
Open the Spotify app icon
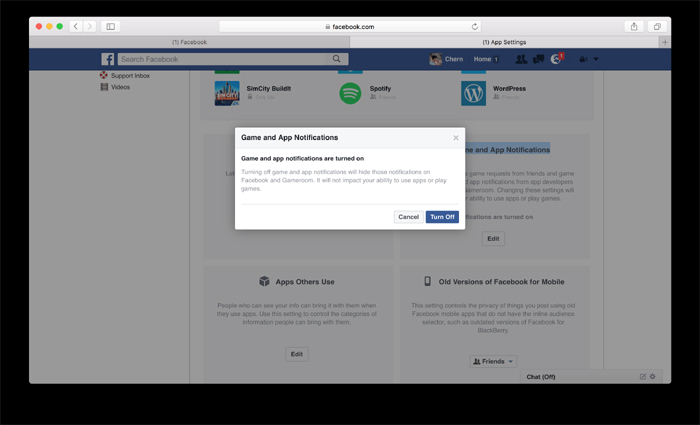tap(350, 93)
